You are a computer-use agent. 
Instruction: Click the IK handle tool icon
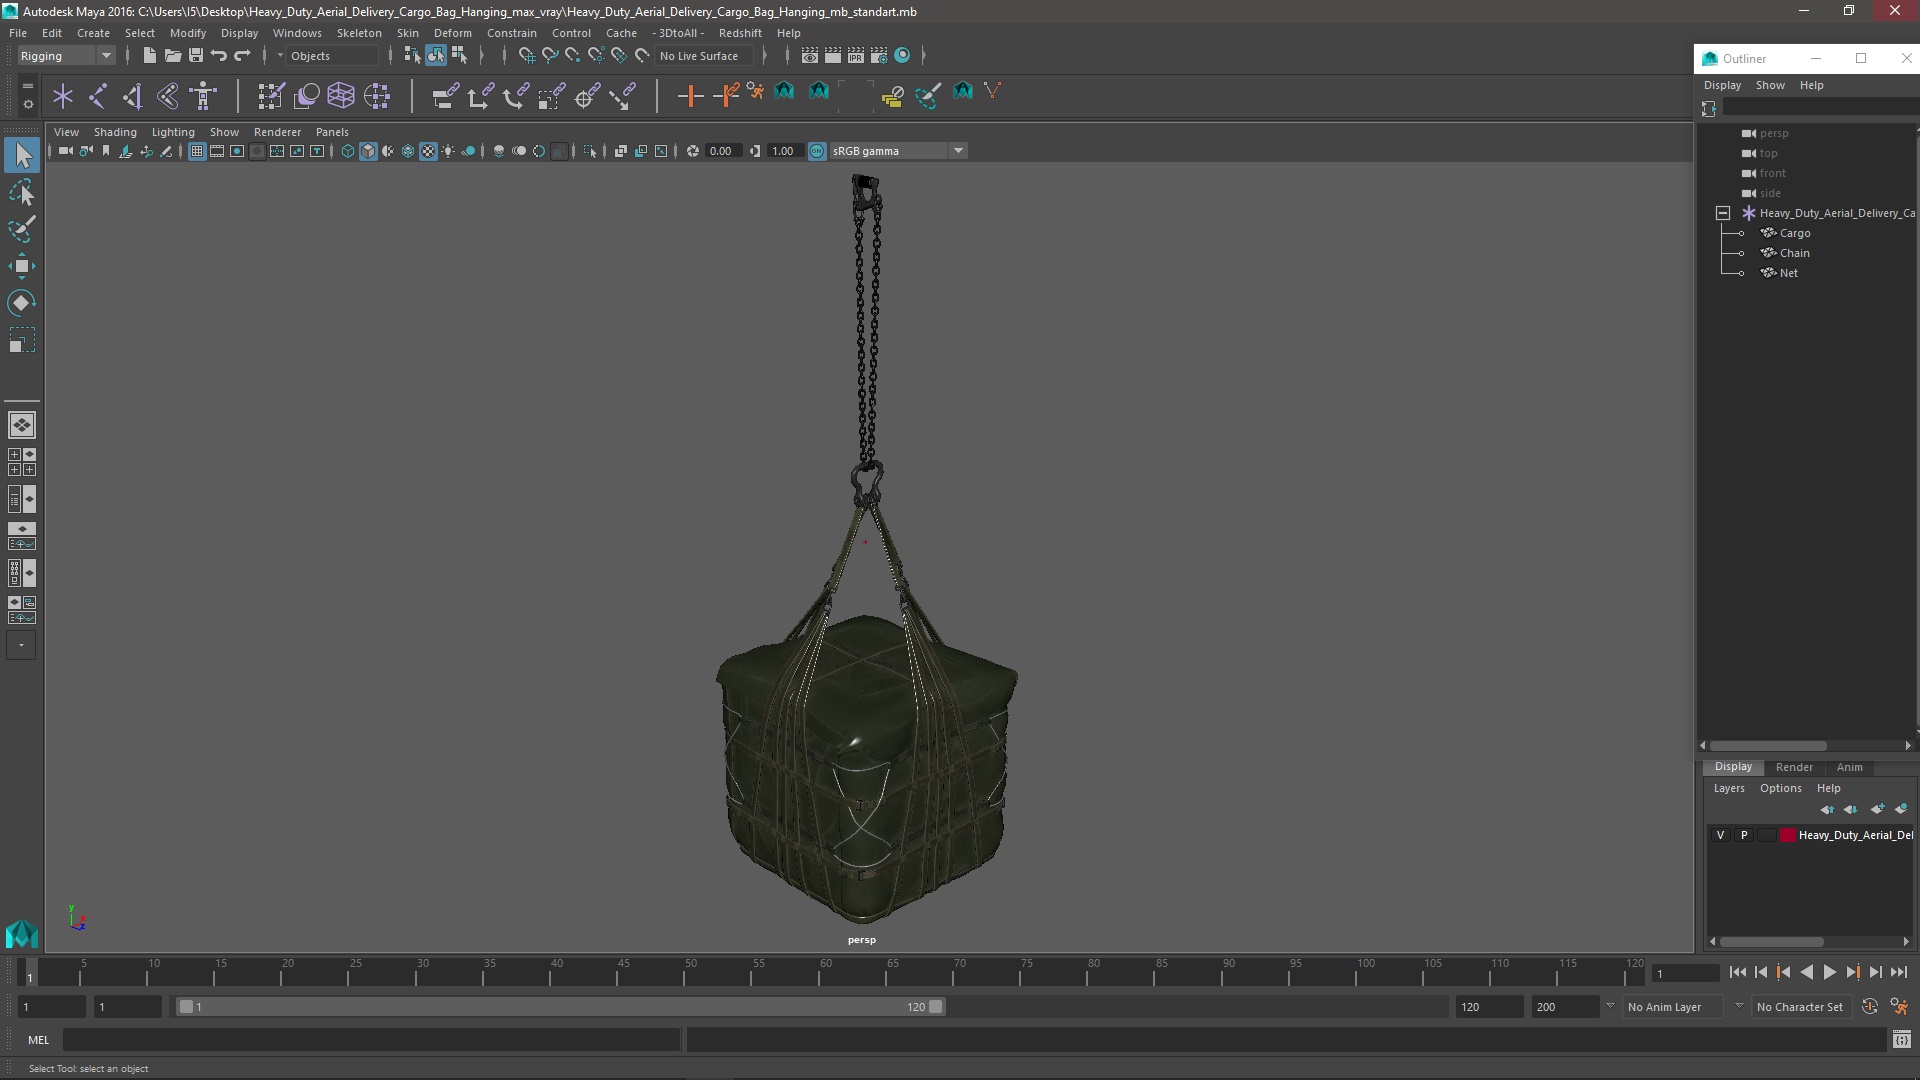coord(133,96)
